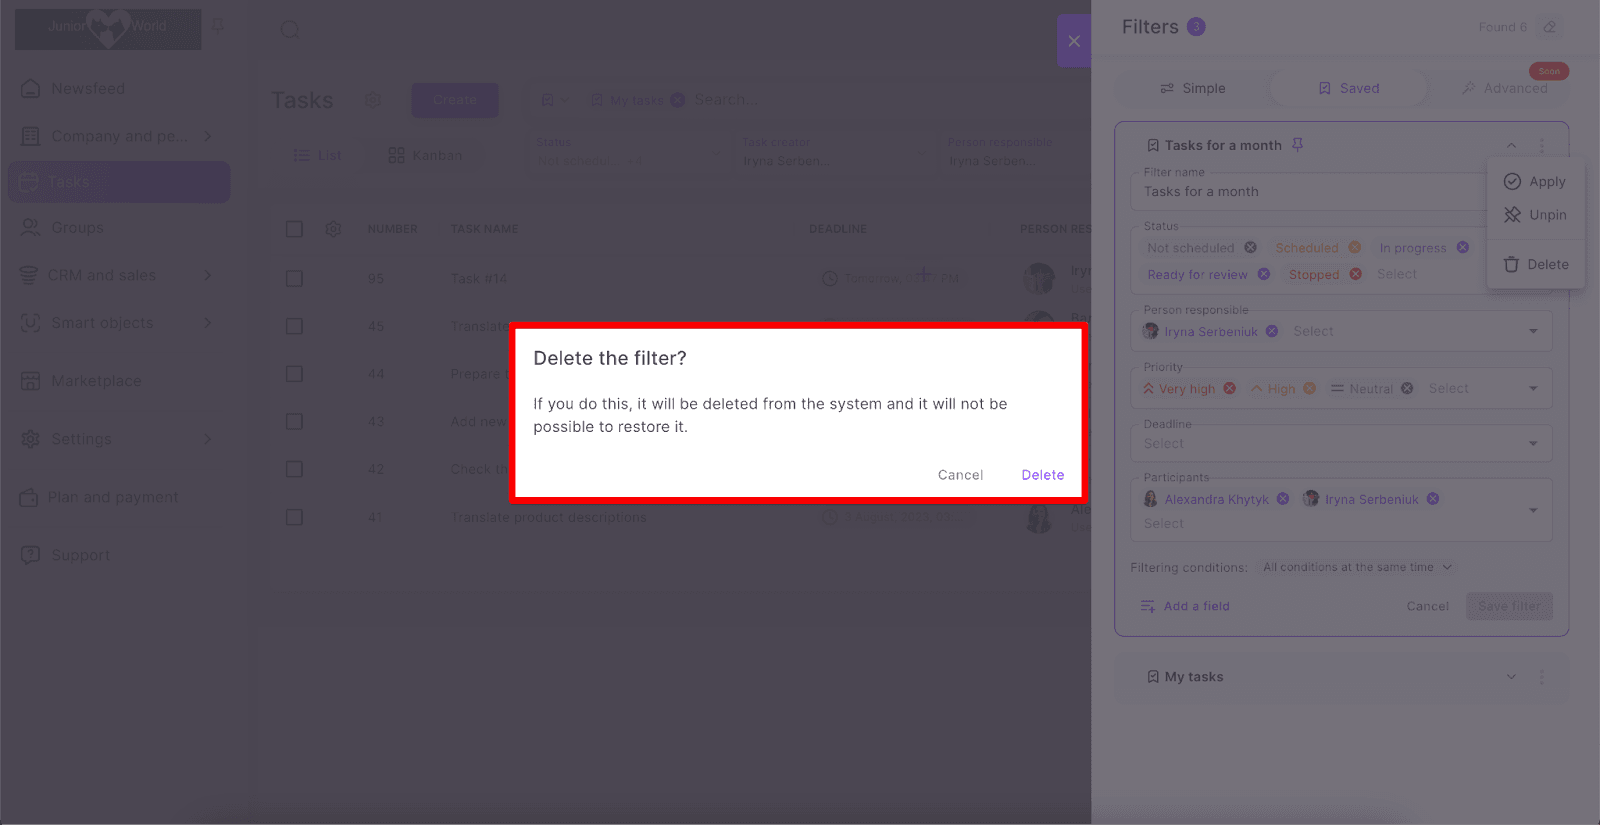Expand the Smart objects sidebar chevron
The width and height of the screenshot is (1600, 825).
(208, 323)
